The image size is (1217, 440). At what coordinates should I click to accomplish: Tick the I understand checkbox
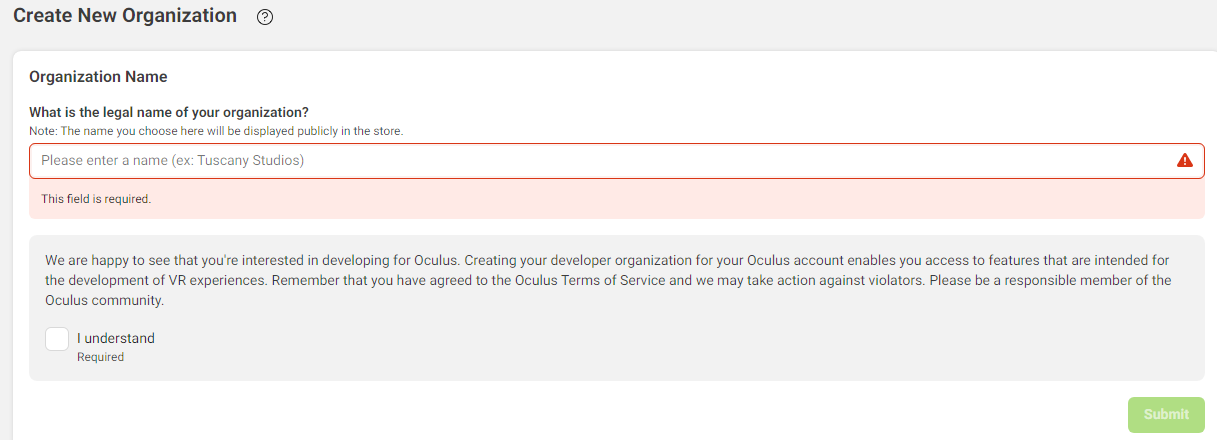coord(57,339)
